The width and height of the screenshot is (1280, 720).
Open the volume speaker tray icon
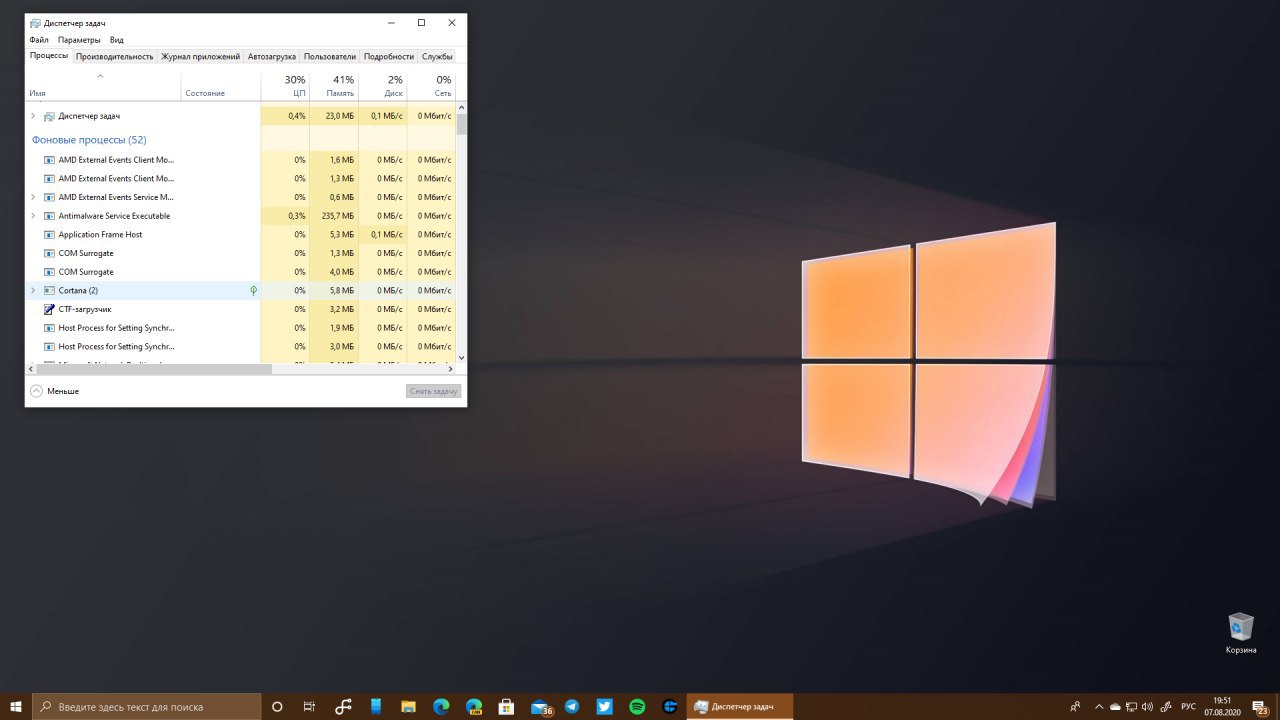pyautogui.click(x=1147, y=706)
